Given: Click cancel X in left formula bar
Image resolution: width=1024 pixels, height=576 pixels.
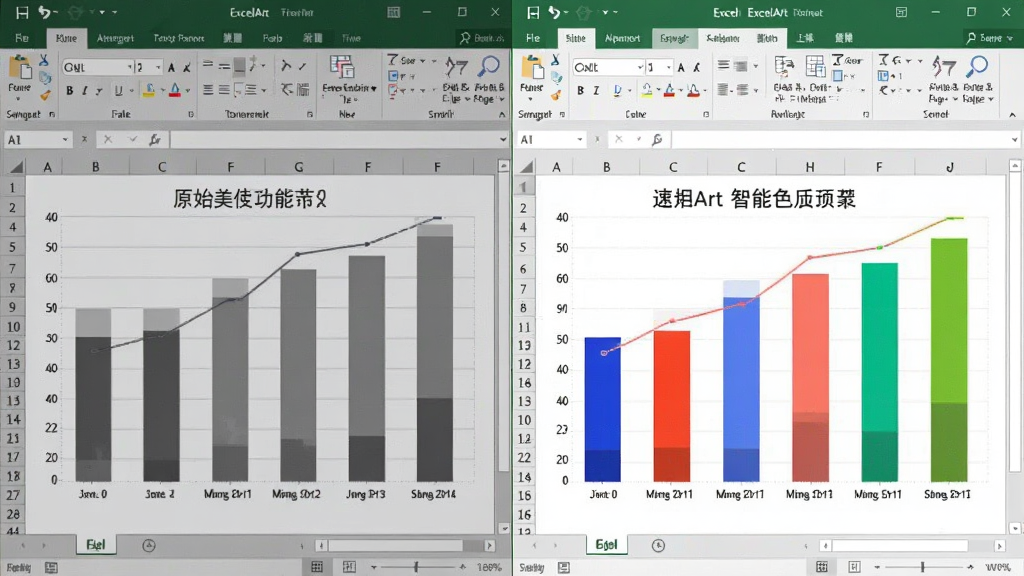Looking at the screenshot, I should (x=108, y=139).
